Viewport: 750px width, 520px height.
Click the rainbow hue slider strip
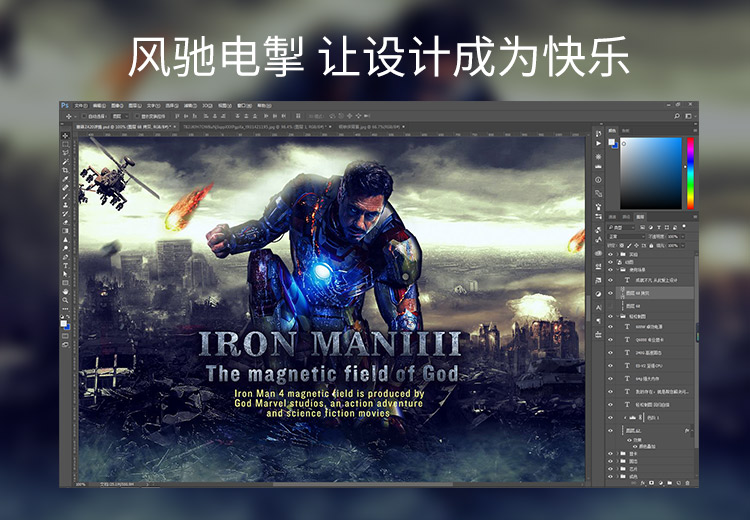690,173
